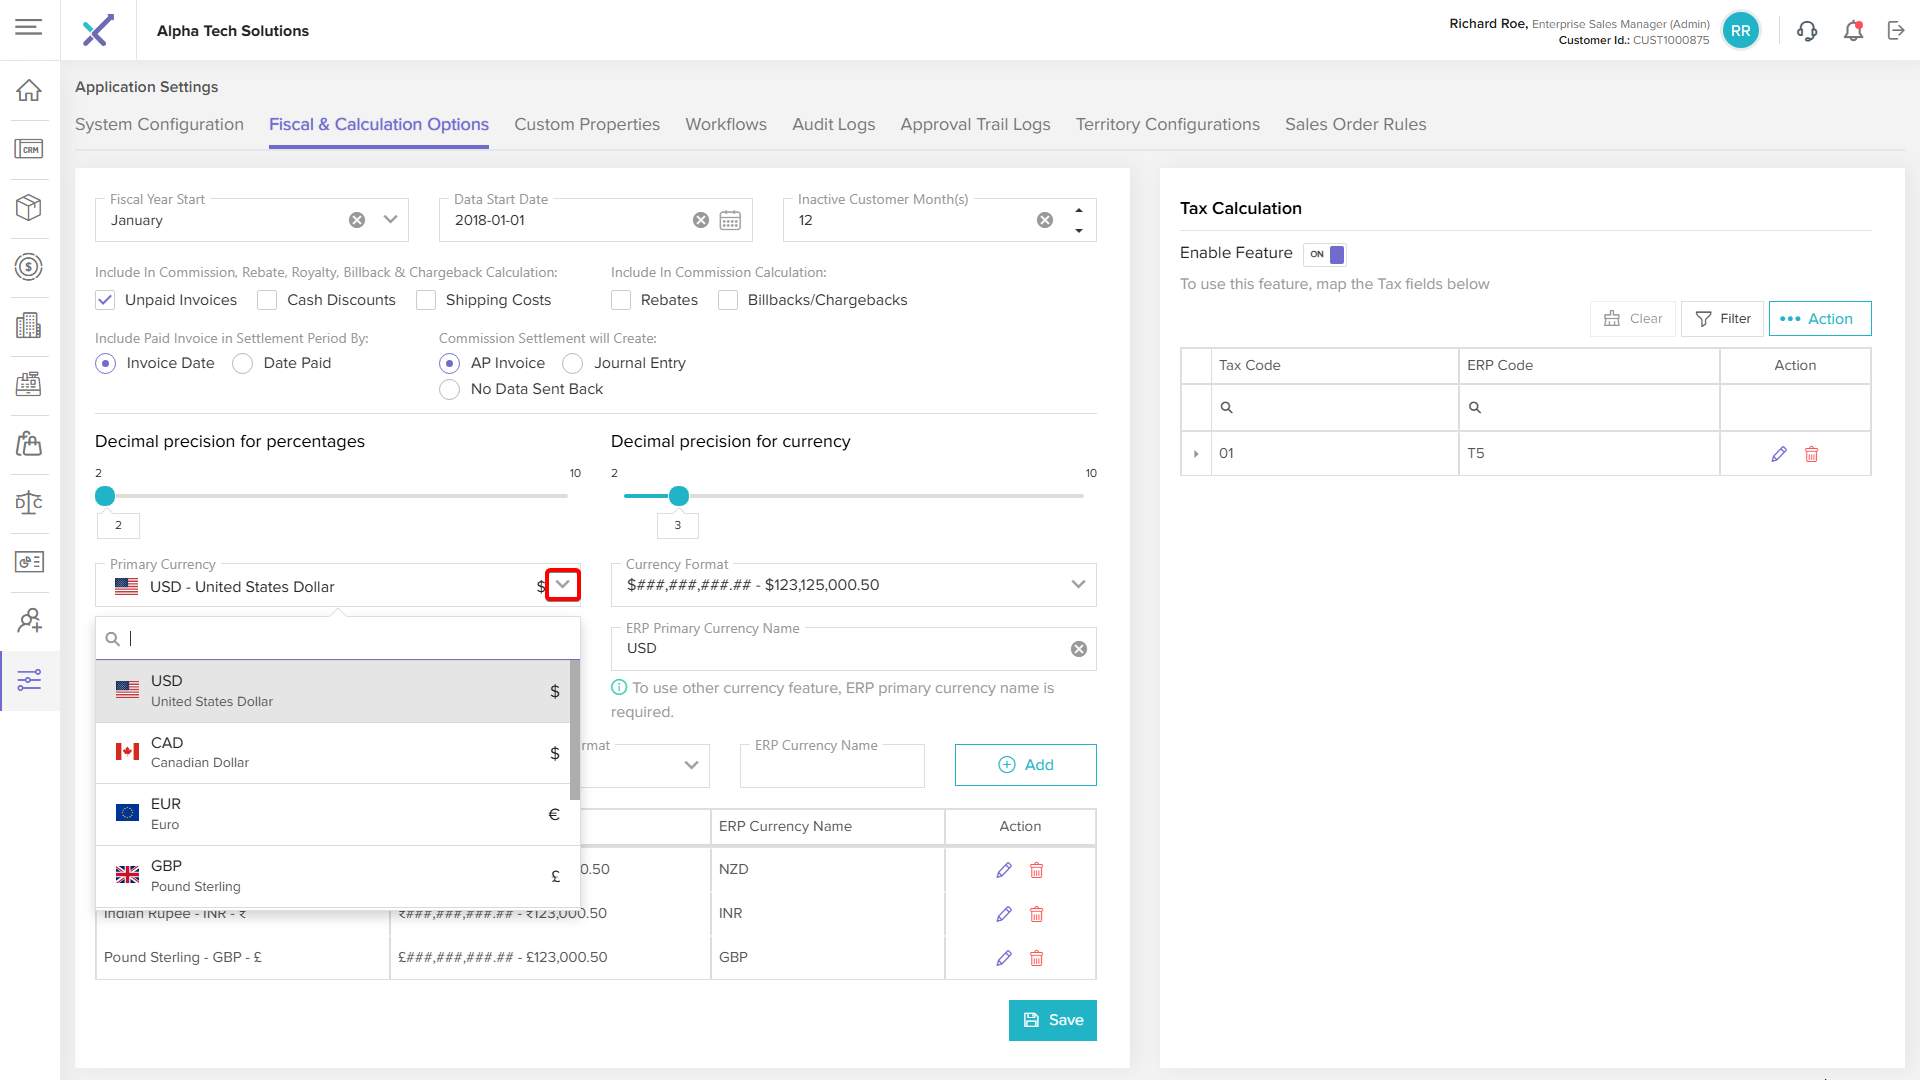The height and width of the screenshot is (1080, 1920).
Task: Click the Save button
Action: tap(1052, 1020)
